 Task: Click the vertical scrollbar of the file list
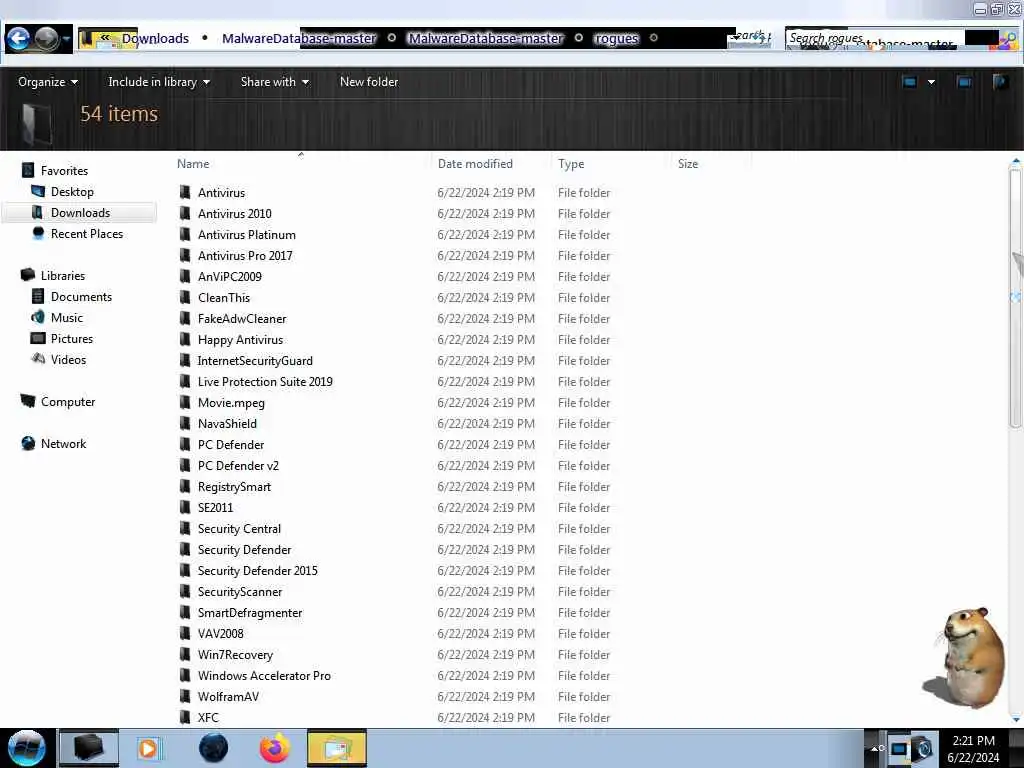pyautogui.click(x=1016, y=297)
